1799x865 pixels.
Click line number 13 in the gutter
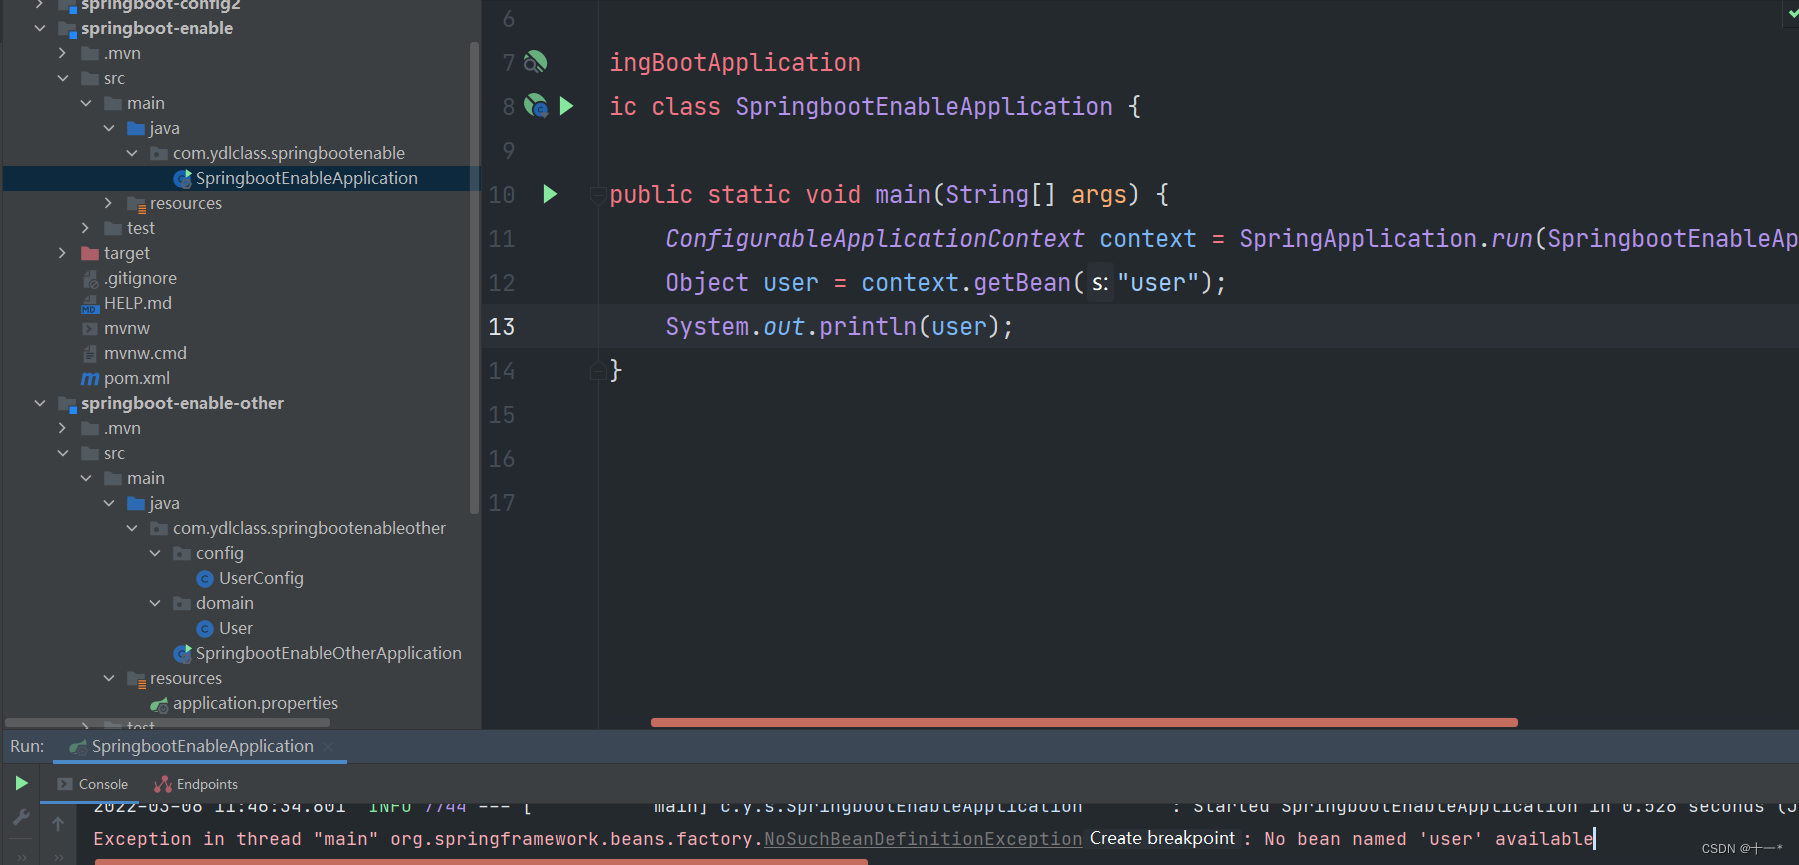click(x=502, y=327)
